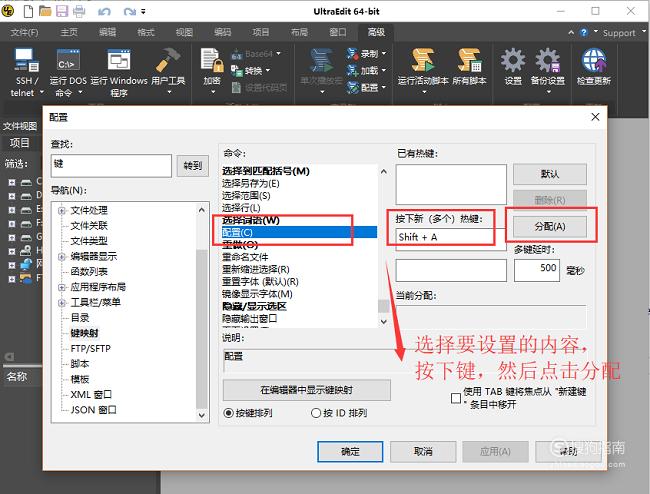Open 备份设置 icon

[x=548, y=61]
